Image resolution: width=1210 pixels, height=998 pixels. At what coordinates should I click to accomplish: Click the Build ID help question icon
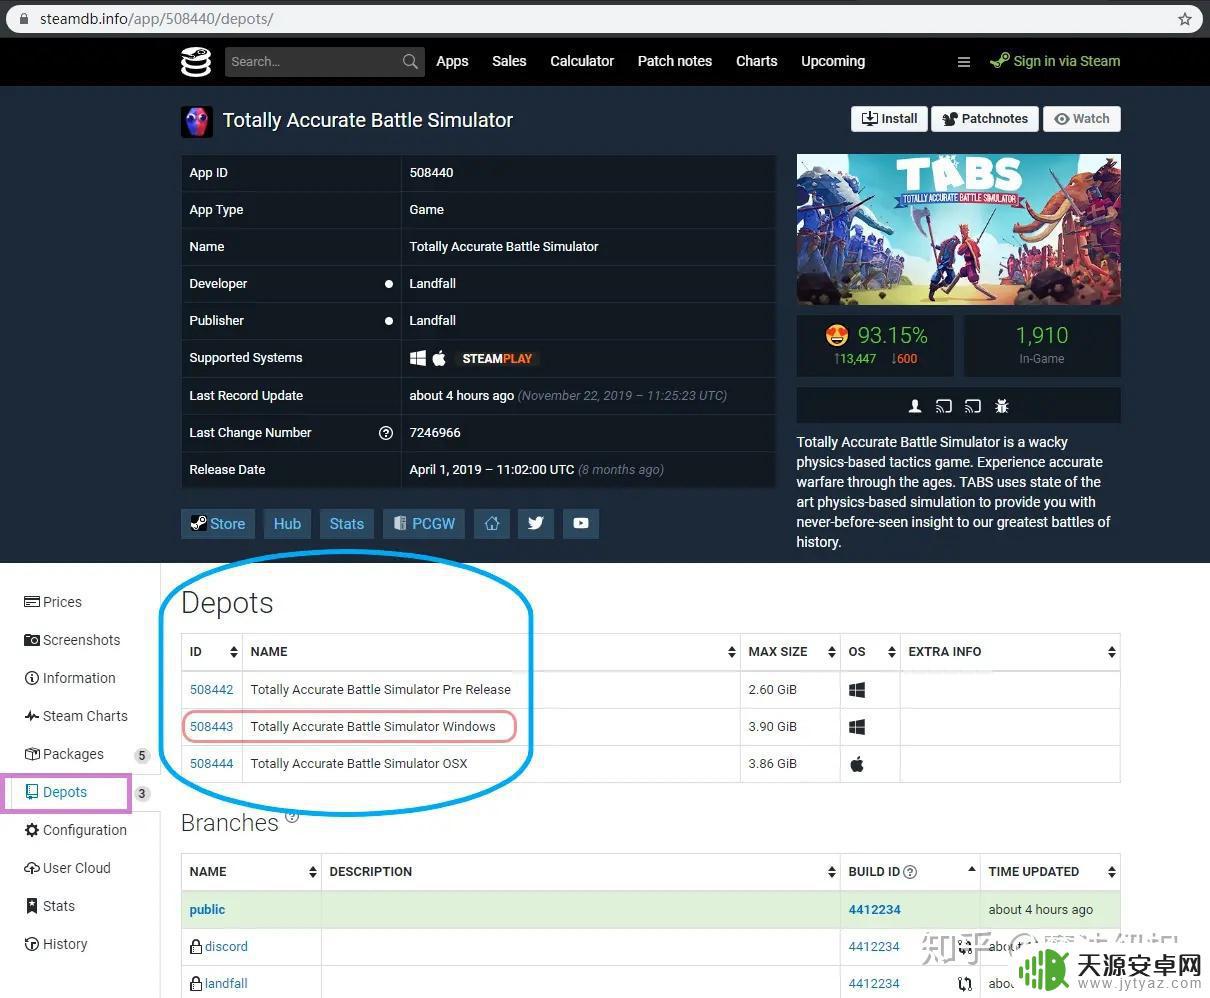(910, 872)
